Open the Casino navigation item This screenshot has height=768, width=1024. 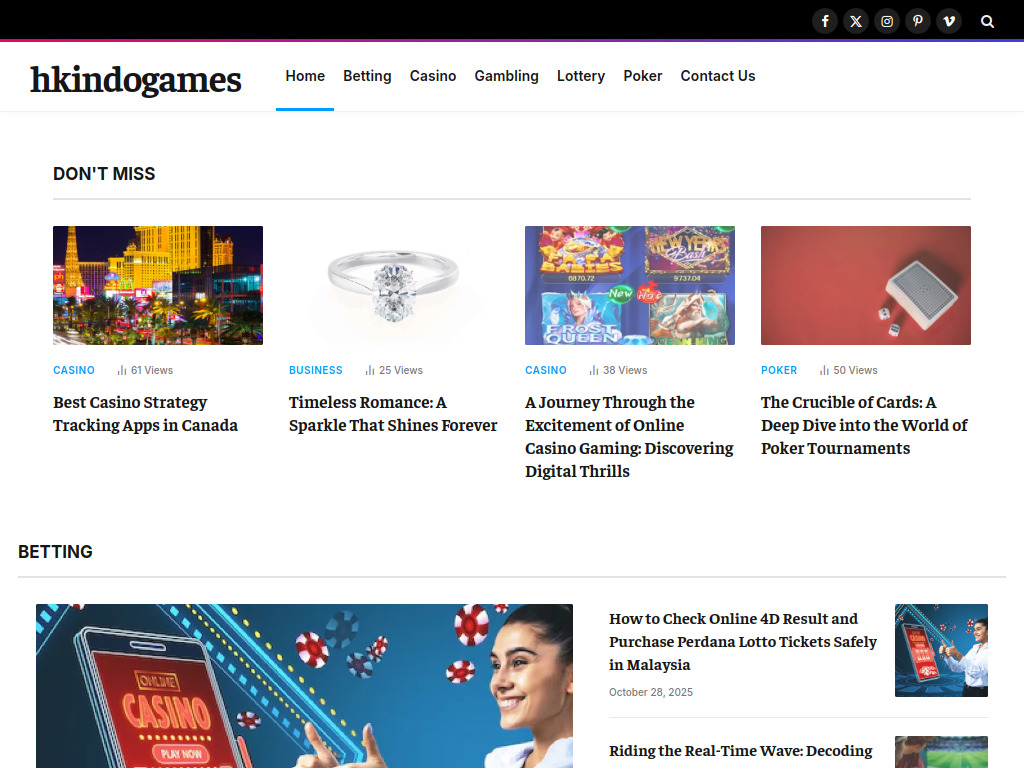point(433,76)
